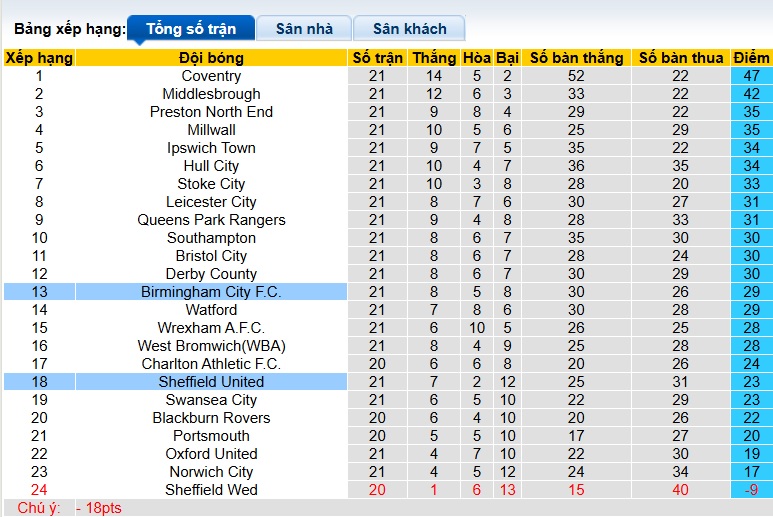Select Wrexham A.F.C. in standings

(211, 328)
